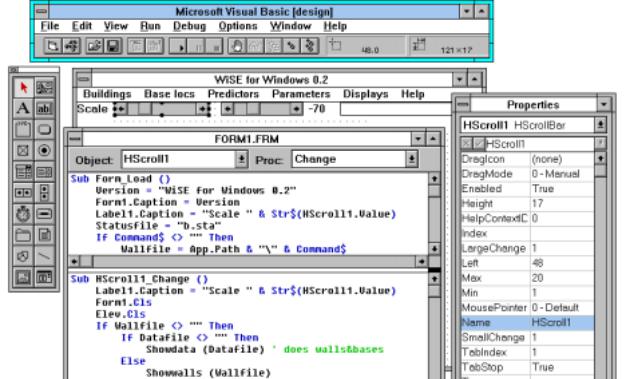Click the Instant Watch toolbar icon
Screen dimensions: 624x379
(x=255, y=46)
